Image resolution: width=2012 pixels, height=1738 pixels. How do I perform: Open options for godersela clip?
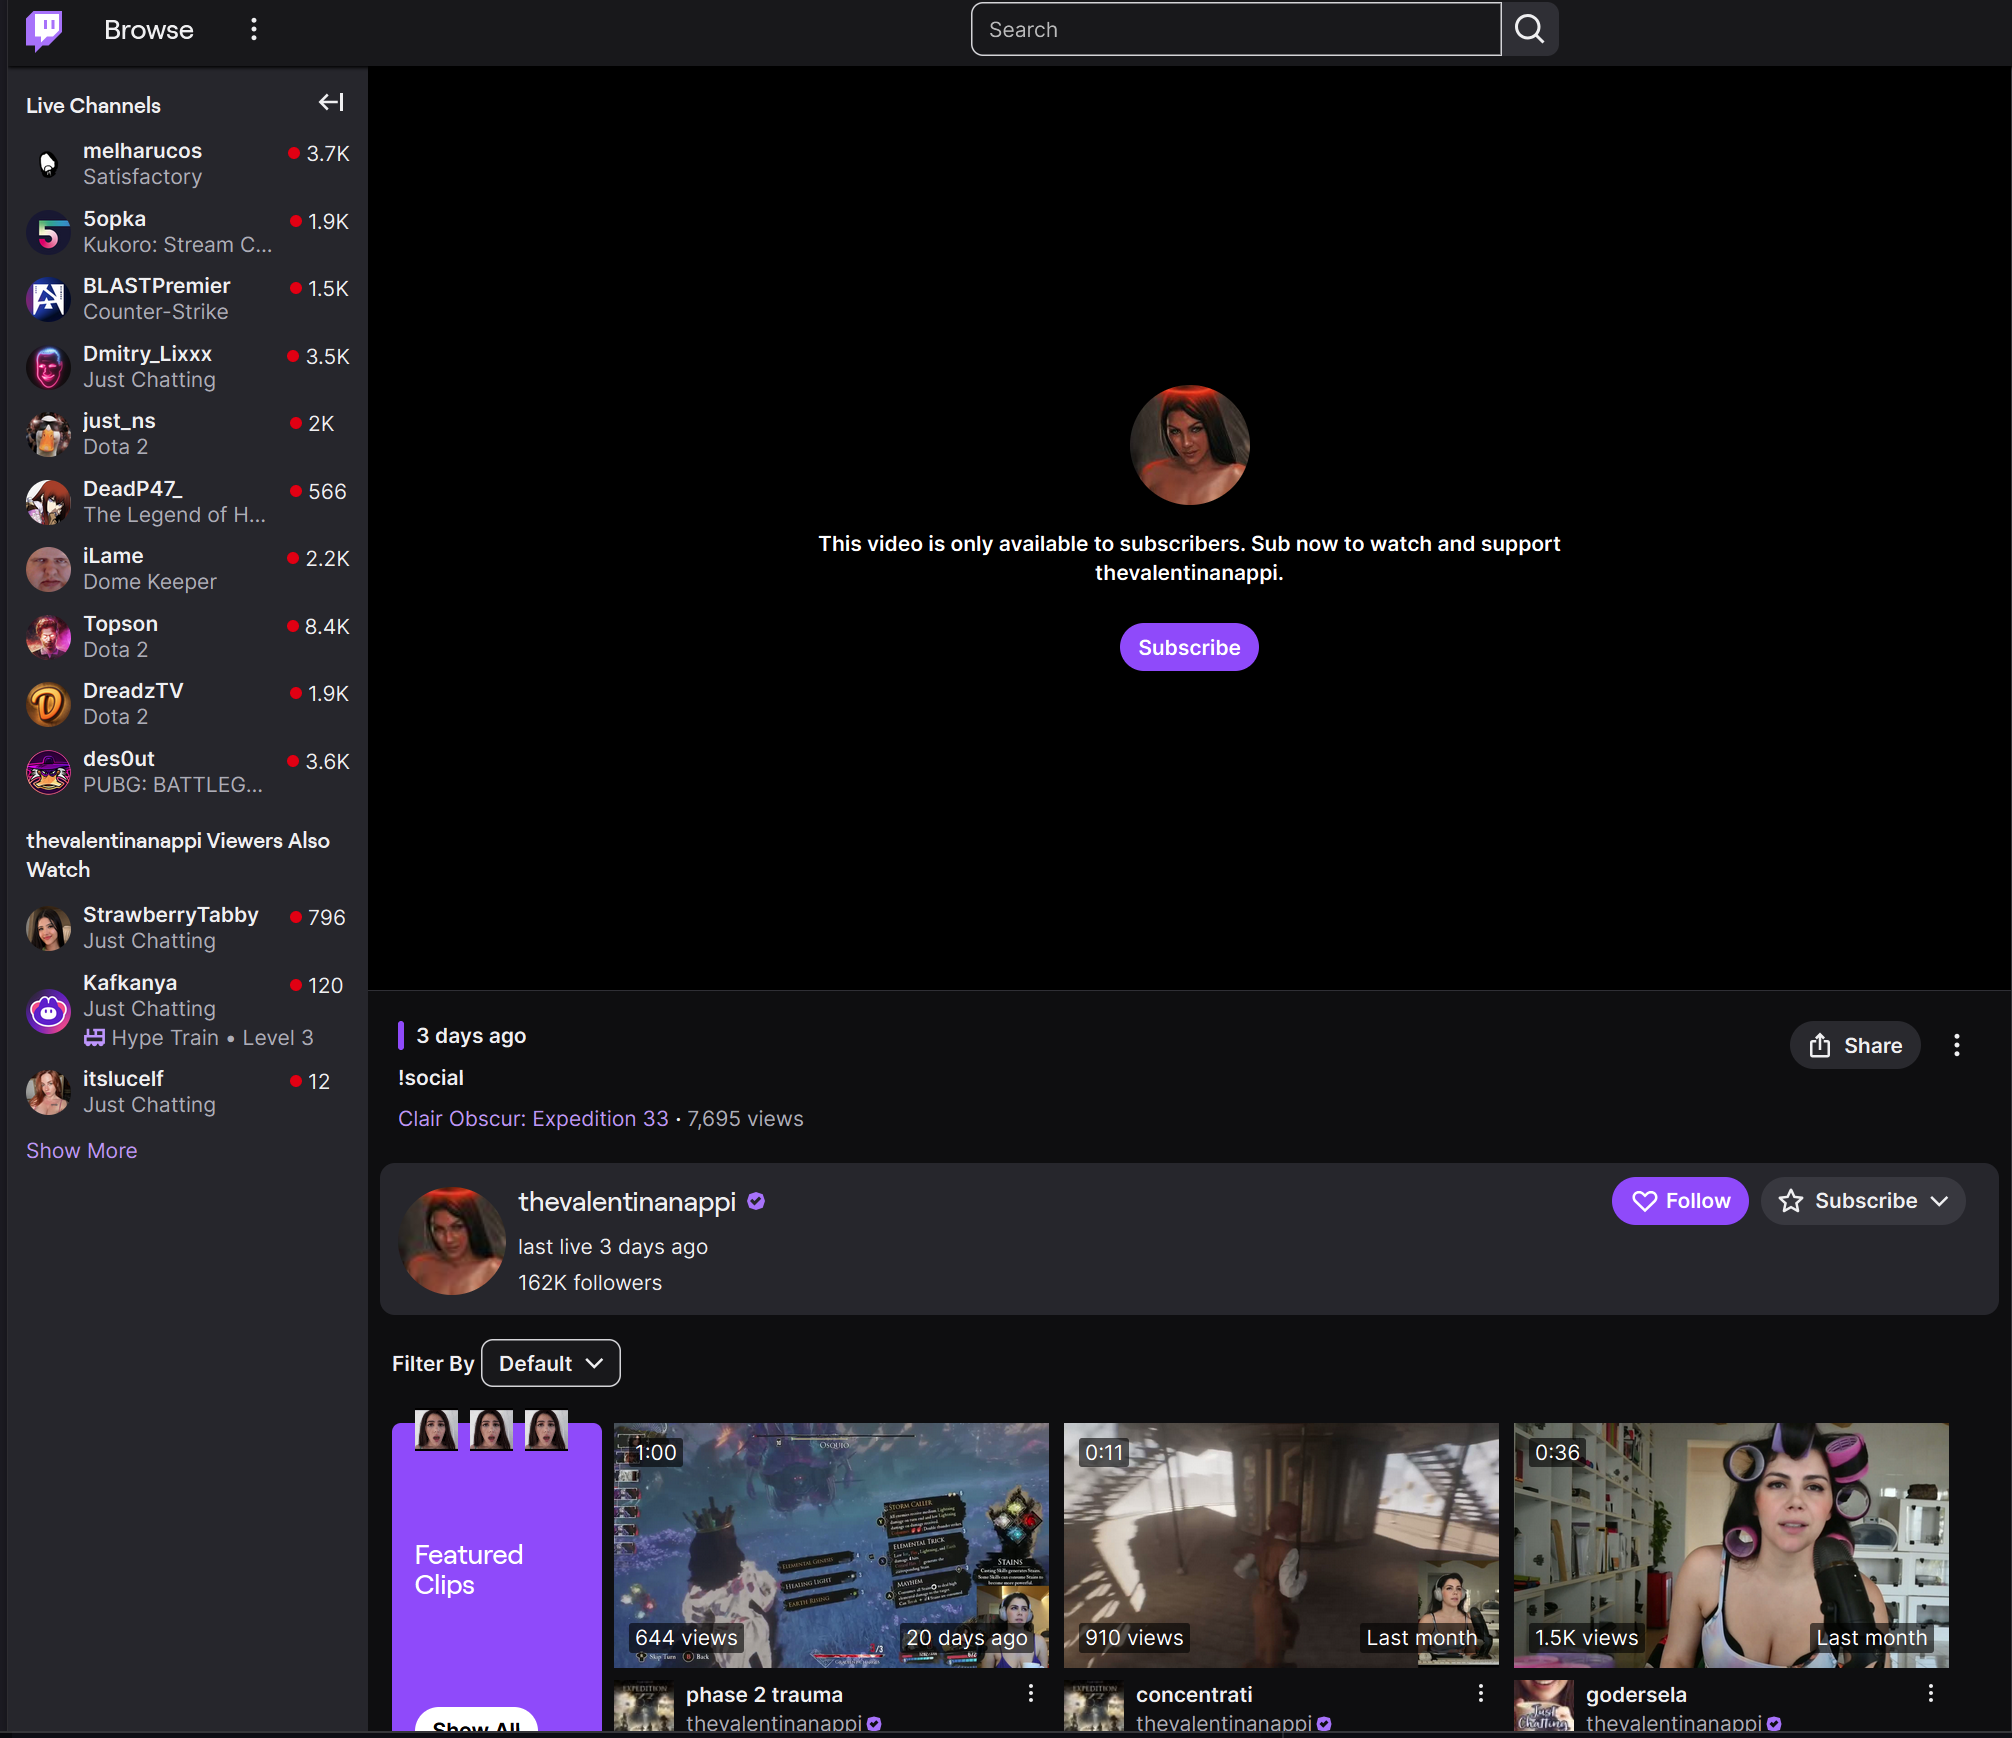pos(1930,1693)
